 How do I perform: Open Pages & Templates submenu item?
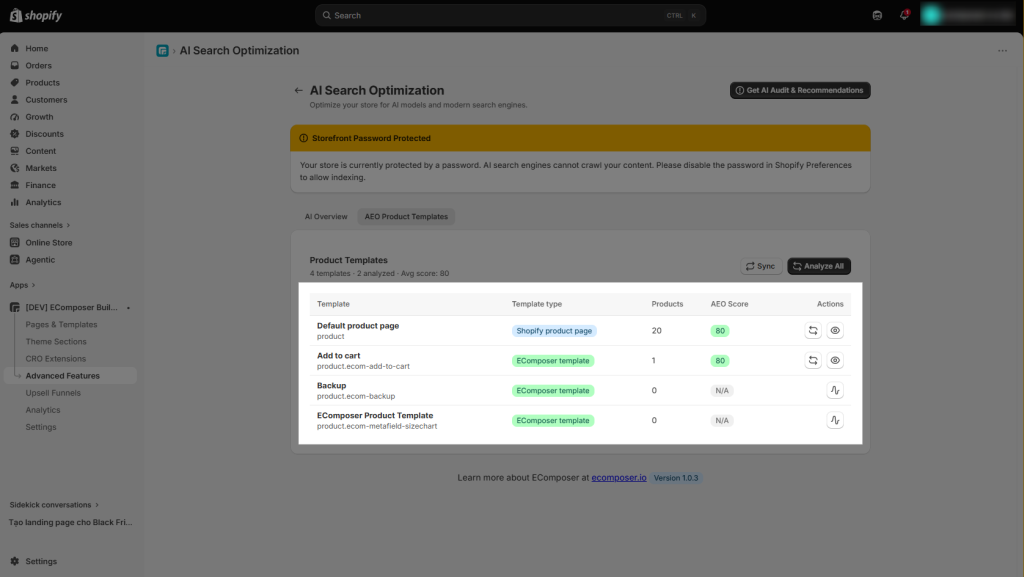point(61,324)
